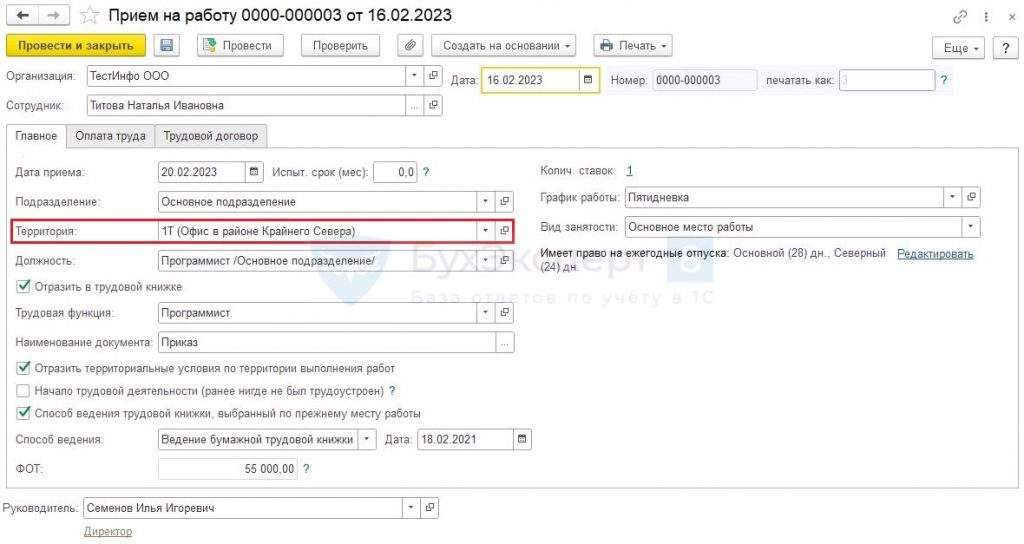
Task: Choose Сотрудник via ellipsis button
Action: [414, 105]
